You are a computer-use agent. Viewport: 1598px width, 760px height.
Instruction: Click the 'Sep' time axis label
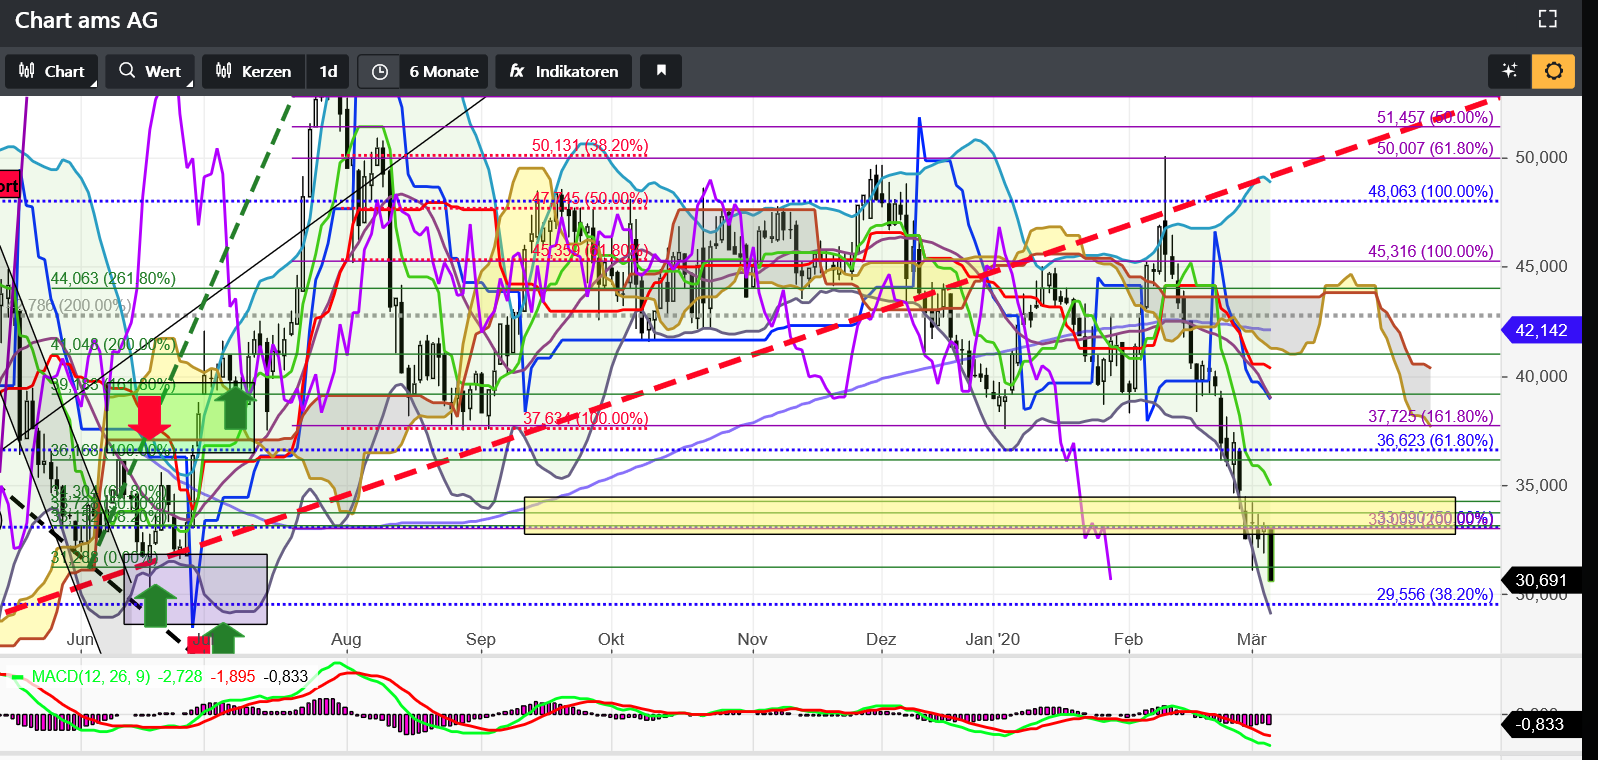point(481,639)
